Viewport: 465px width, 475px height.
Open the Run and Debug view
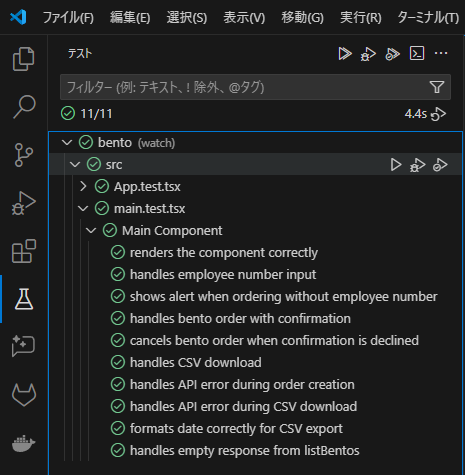(23, 203)
